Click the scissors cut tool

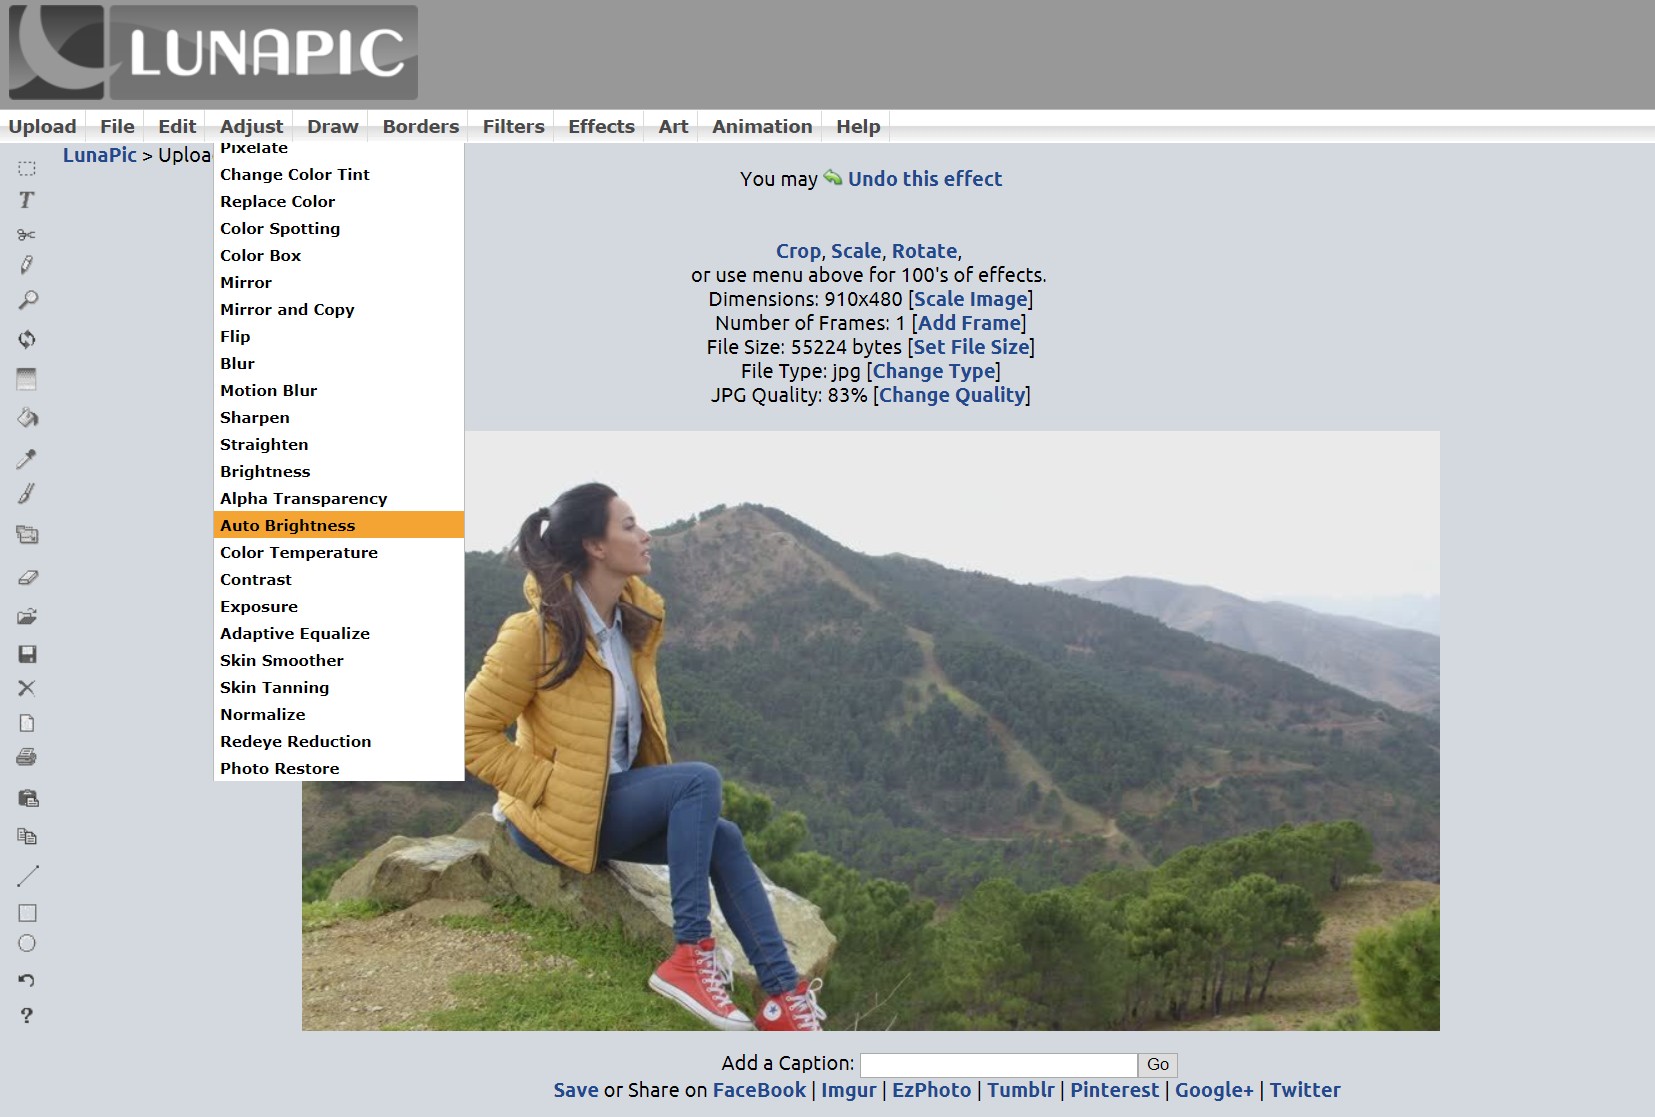click(27, 234)
